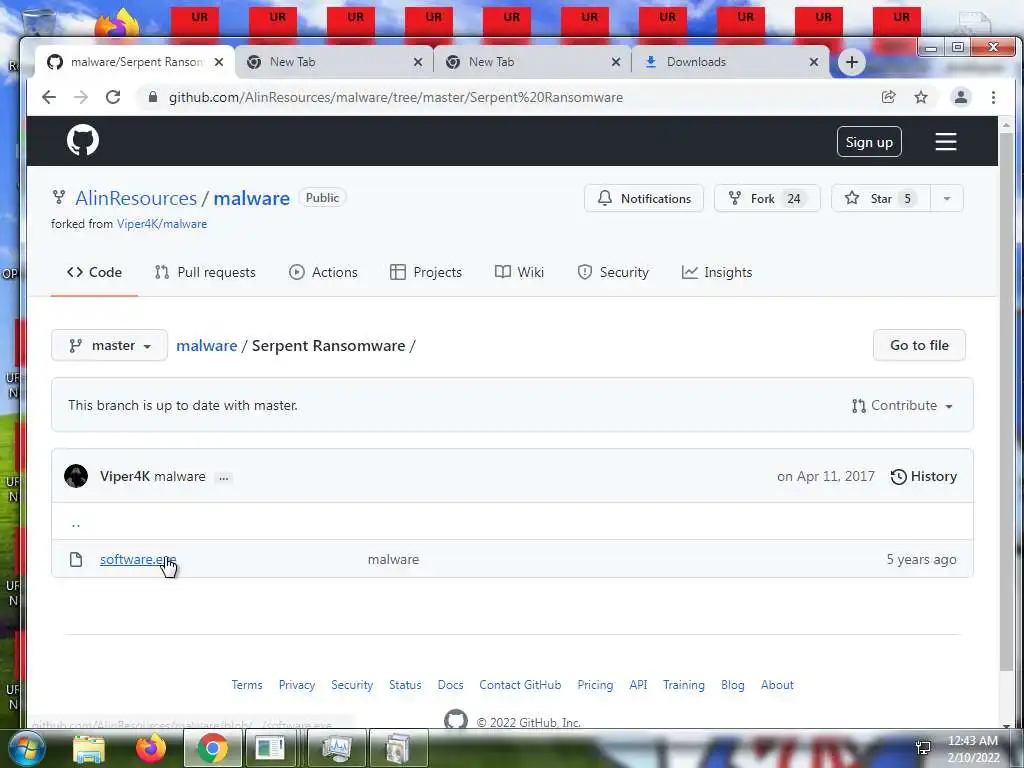Click the Viper4K avatar image
This screenshot has height=768, width=1024.
tap(76, 476)
